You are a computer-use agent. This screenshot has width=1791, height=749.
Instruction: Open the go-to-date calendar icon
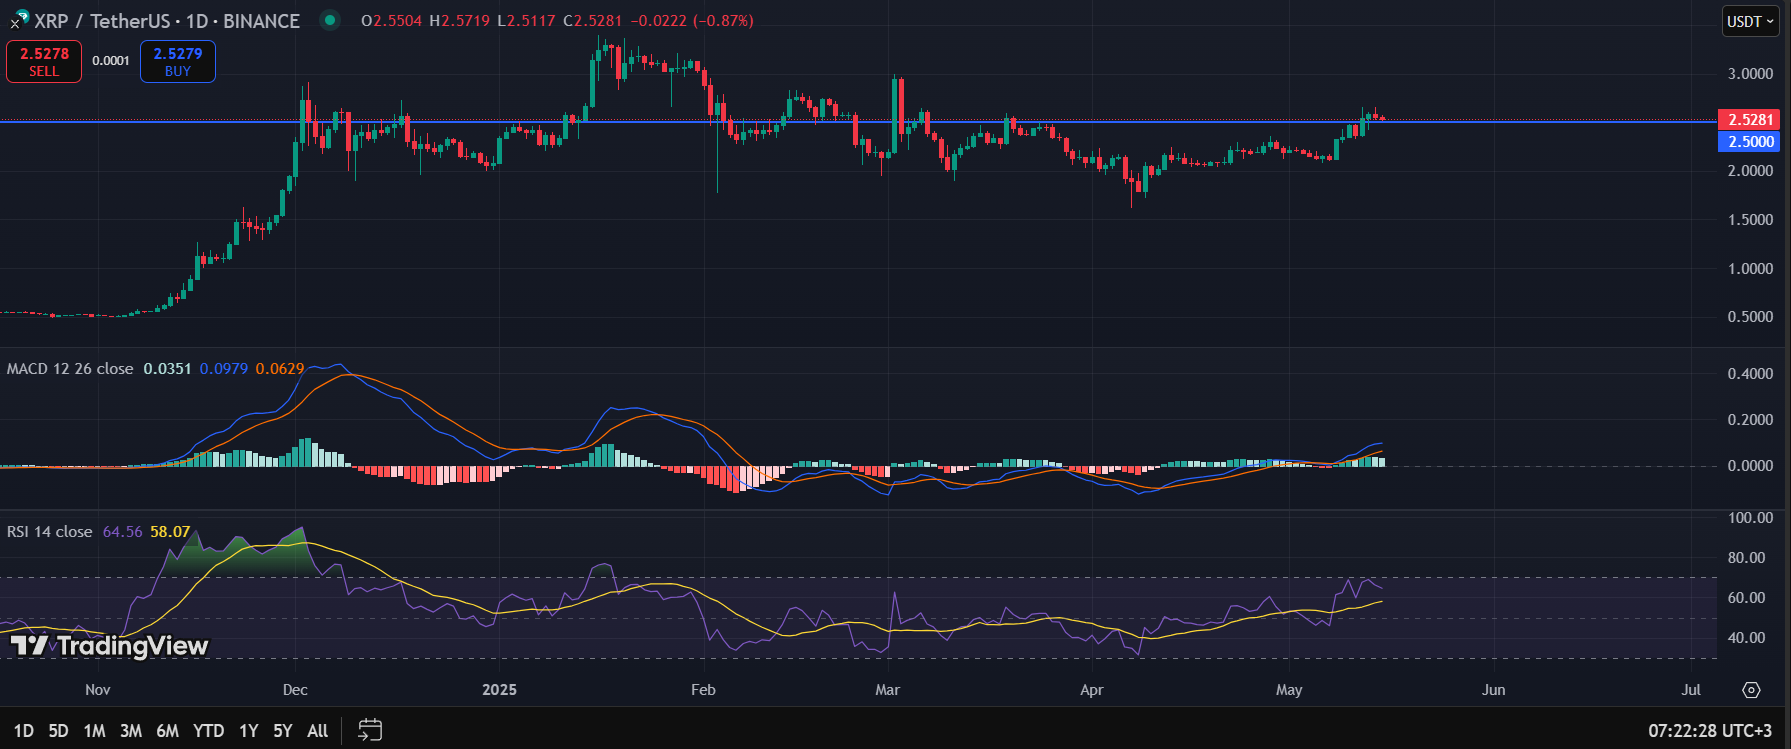370,730
